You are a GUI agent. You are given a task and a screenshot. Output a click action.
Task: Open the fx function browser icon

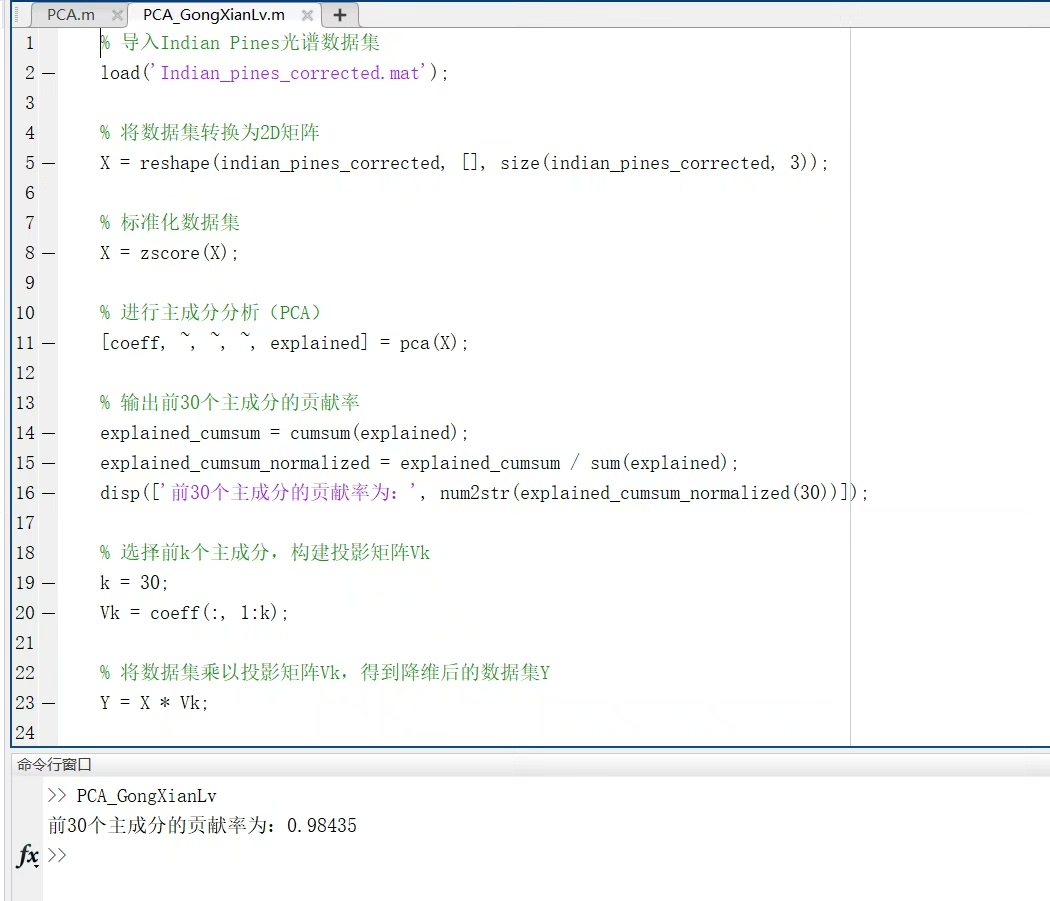(27, 855)
